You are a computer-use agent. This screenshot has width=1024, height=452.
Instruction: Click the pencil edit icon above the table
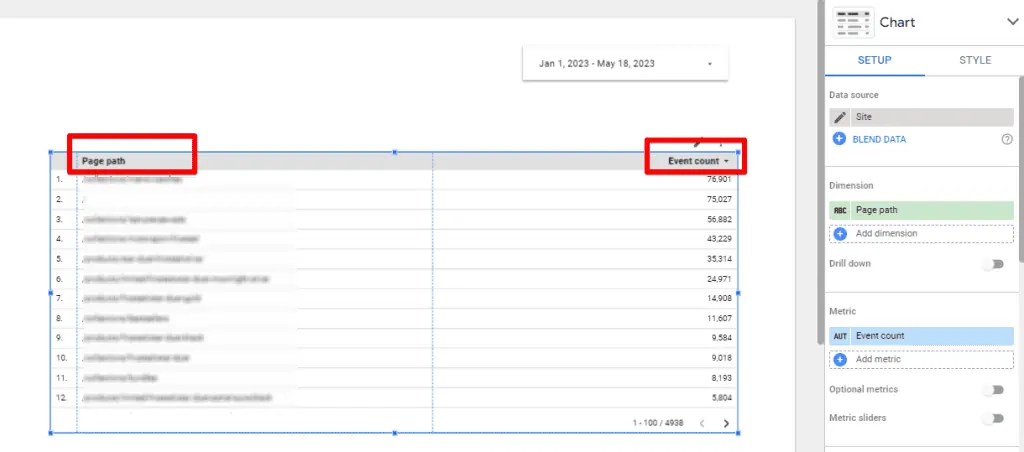[698, 142]
